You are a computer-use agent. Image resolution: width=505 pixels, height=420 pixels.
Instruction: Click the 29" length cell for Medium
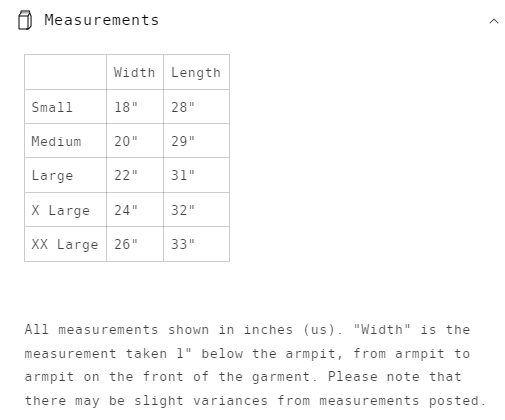(196, 141)
